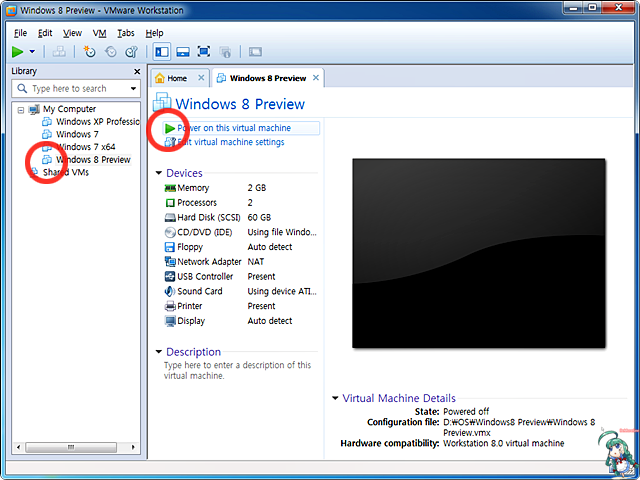
Task: Close the Home tab
Action: (201, 78)
